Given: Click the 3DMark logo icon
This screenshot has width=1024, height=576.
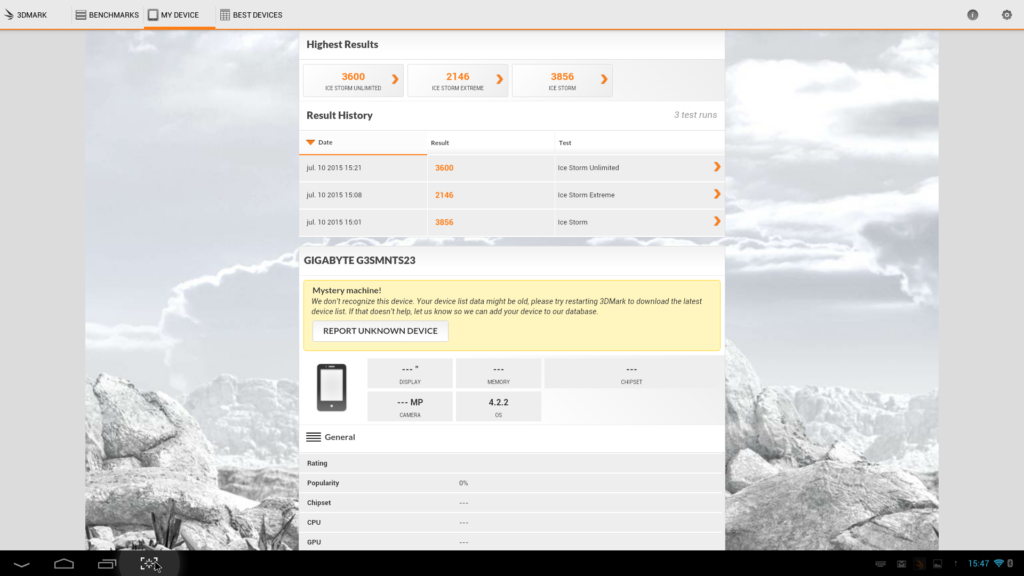Looking at the screenshot, I should point(8,14).
